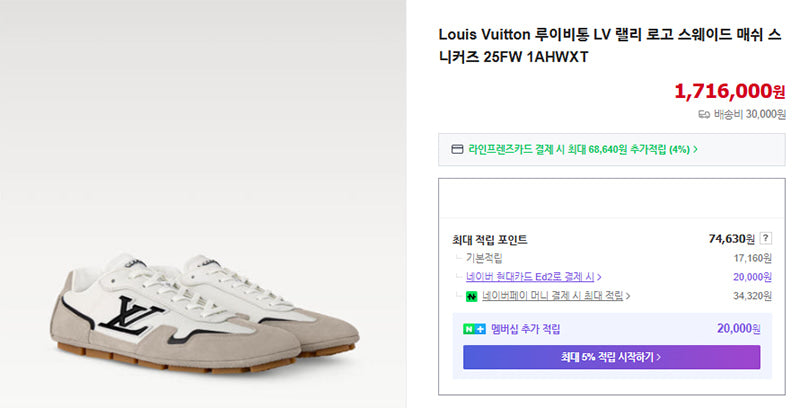Screen dimensions: 800x408
Task: Click the 배송비 30,000원 shipping fee text
Action: (749, 115)
